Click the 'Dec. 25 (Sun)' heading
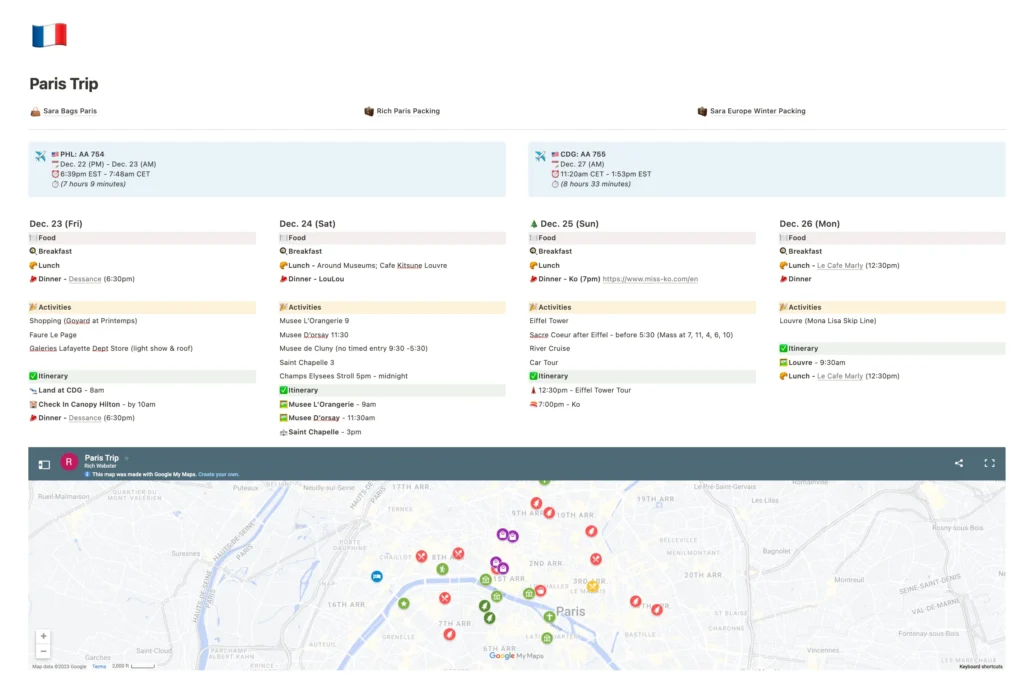Image resolution: width=1024 pixels, height=681 pixels. pos(569,224)
